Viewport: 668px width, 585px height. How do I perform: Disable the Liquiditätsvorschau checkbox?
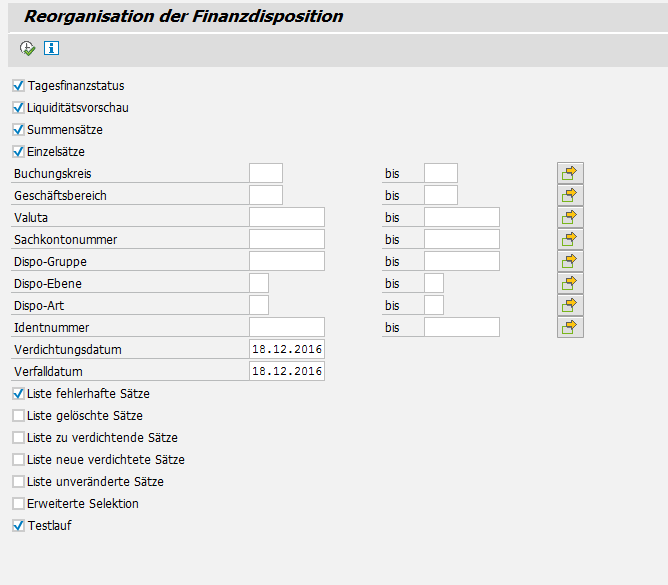coord(18,108)
